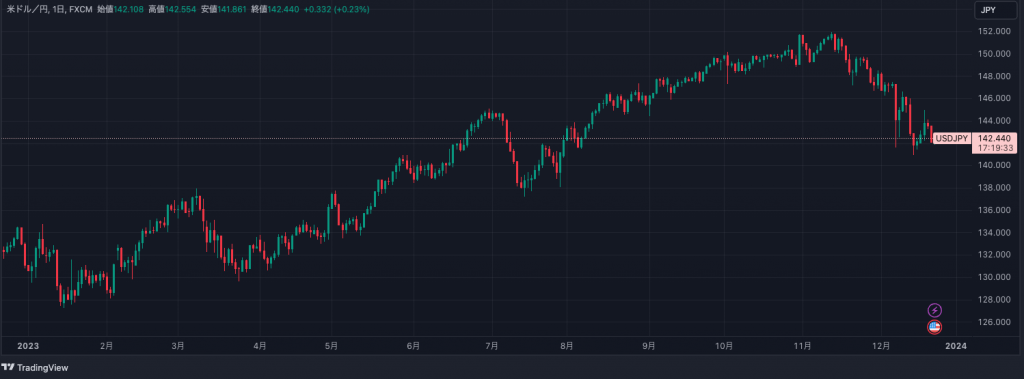Viewport: 1024px width, 379px height.
Task: Click the 7月 label on time axis
Action: coord(492,346)
